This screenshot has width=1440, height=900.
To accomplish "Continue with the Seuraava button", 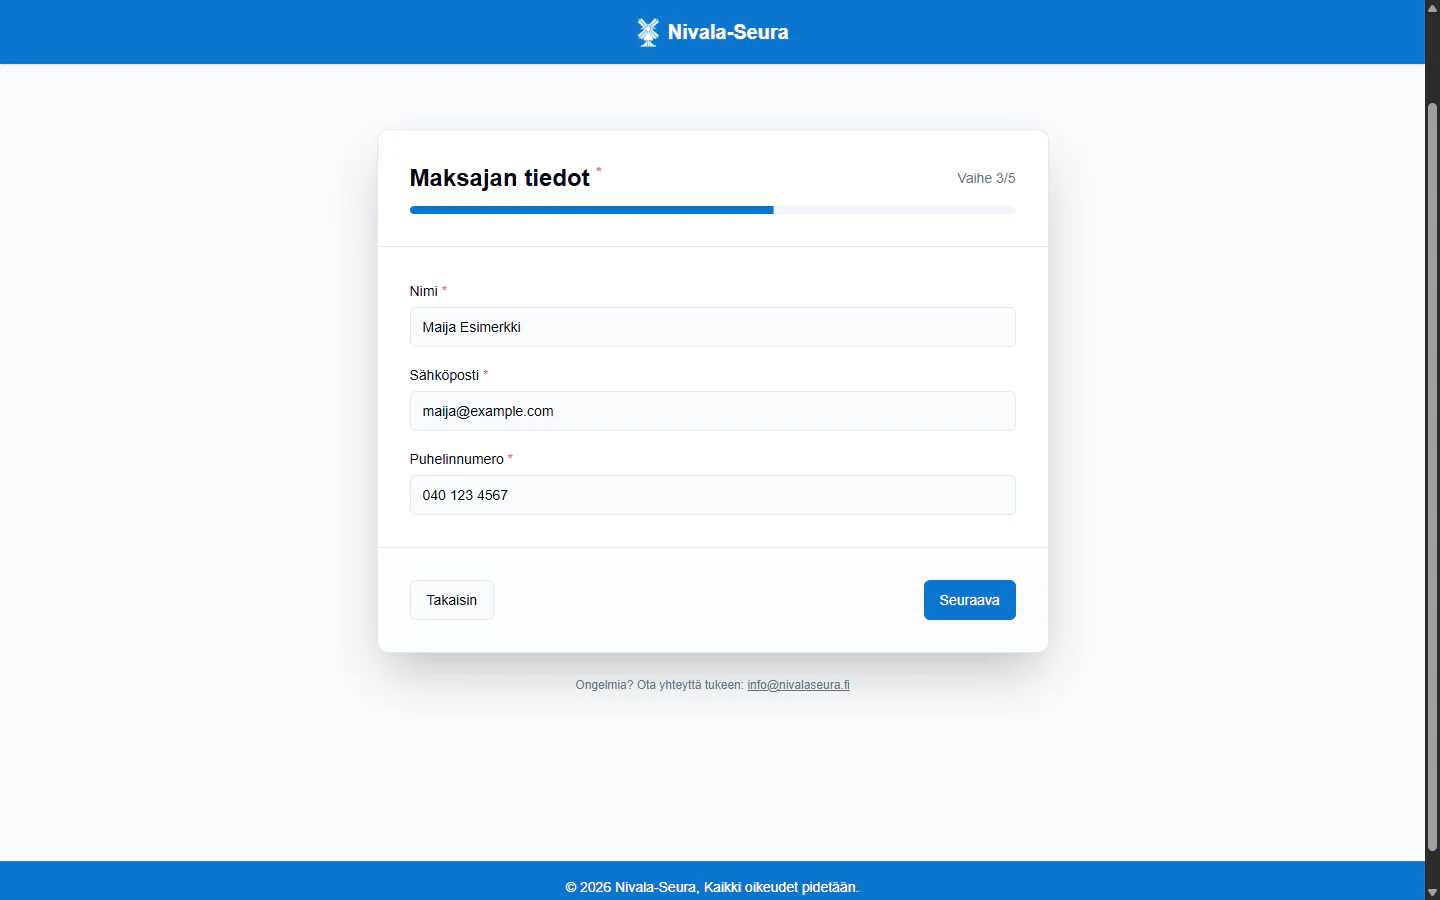I will point(970,600).
